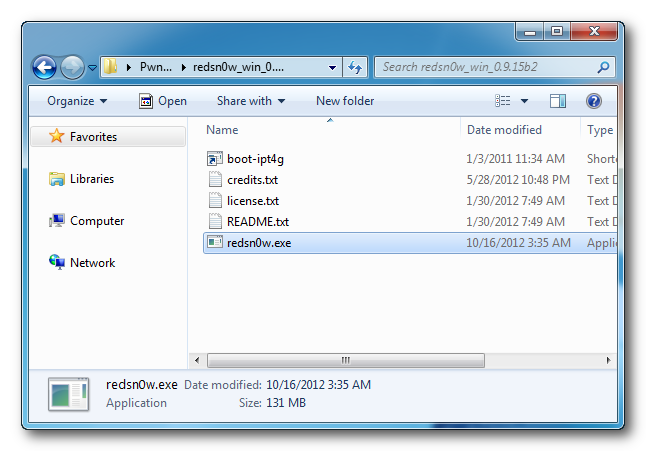Open the Help question mark icon
Viewport: 646px width, 451px height.
tap(593, 101)
